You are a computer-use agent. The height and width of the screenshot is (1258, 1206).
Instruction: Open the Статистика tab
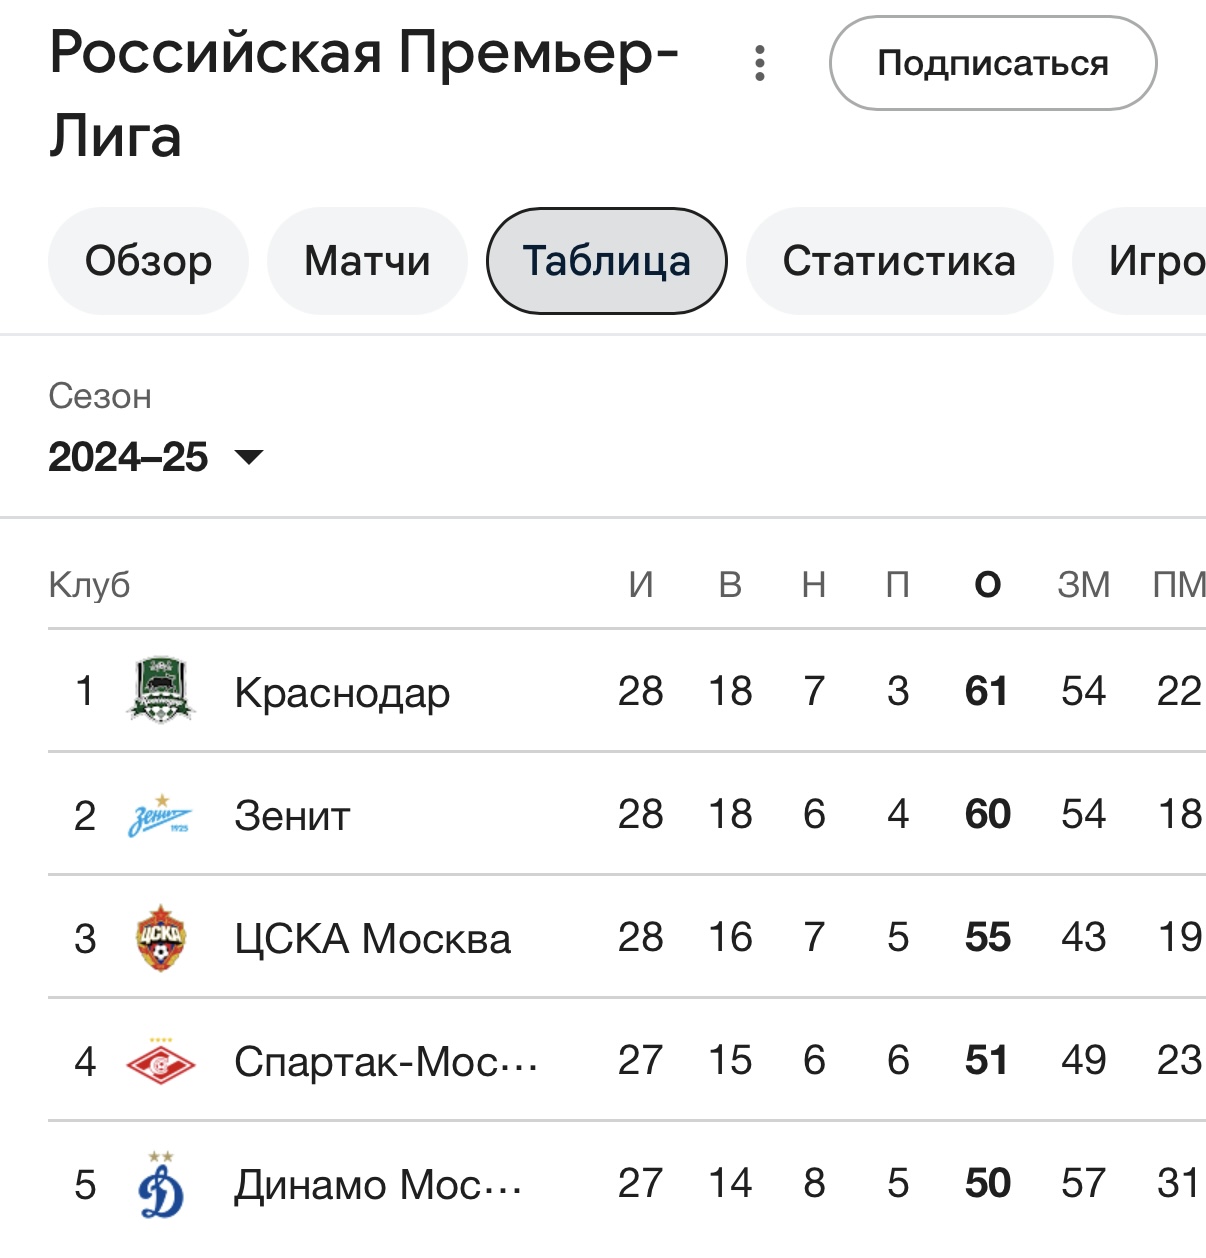(899, 261)
